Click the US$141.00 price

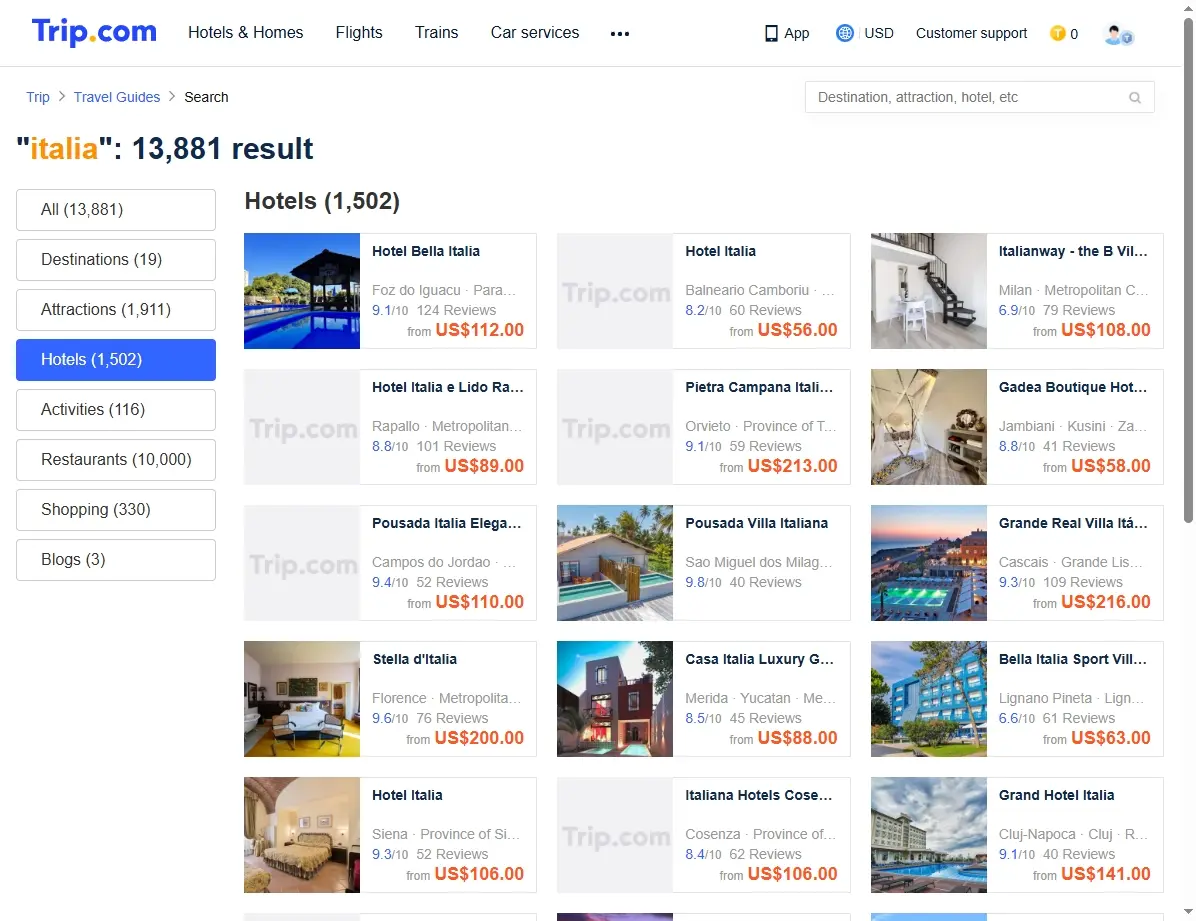click(1105, 874)
